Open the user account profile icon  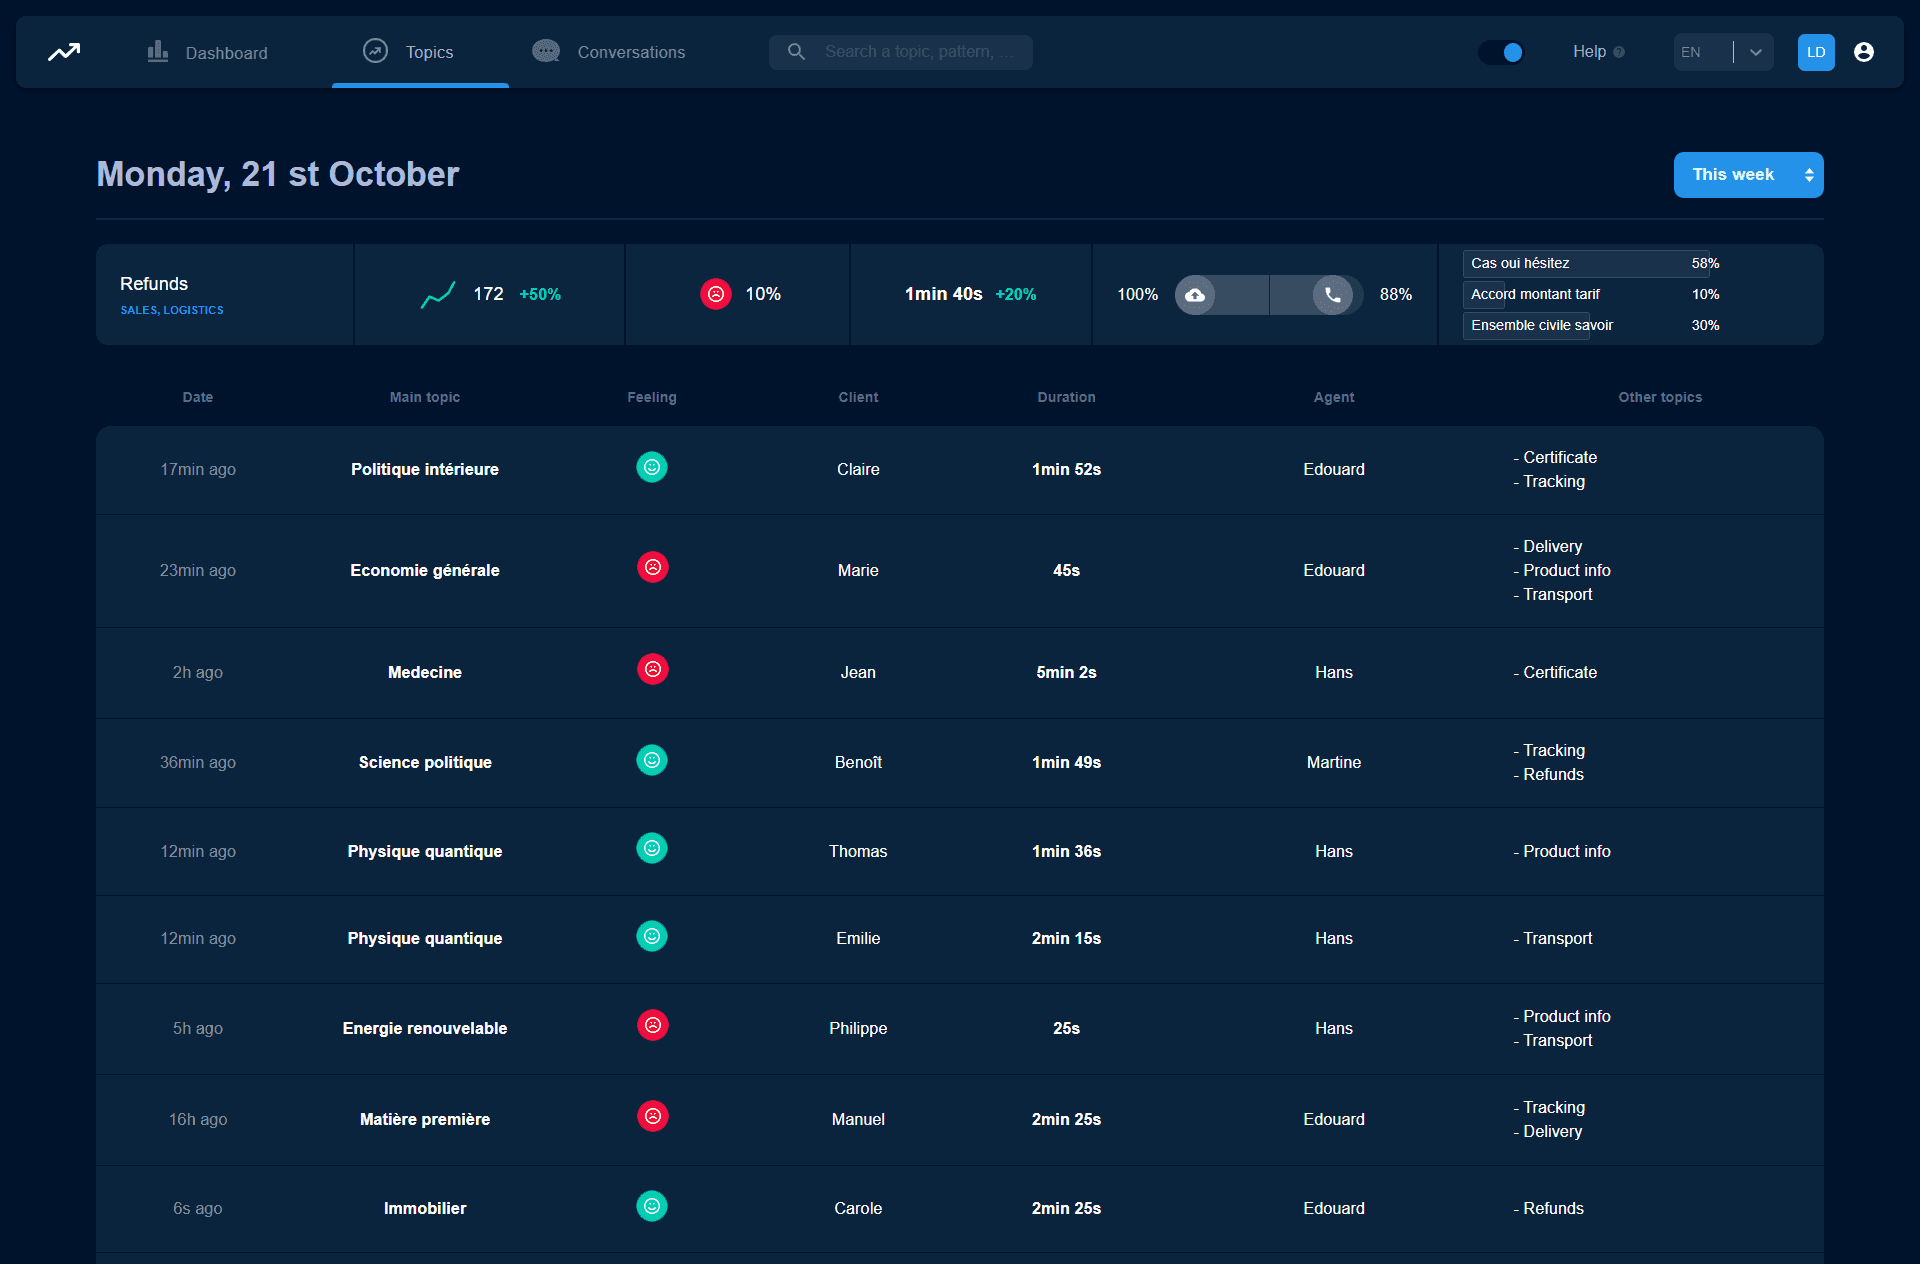(1864, 52)
